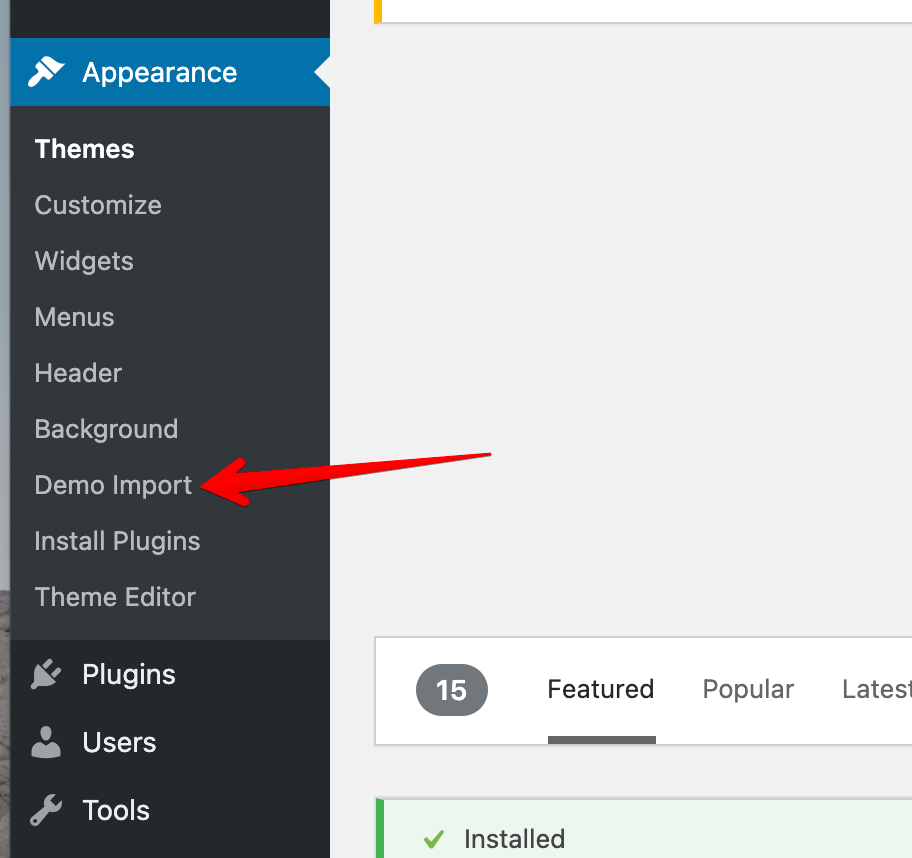Open the Header submenu item
Image resolution: width=912 pixels, height=858 pixels.
coord(78,373)
